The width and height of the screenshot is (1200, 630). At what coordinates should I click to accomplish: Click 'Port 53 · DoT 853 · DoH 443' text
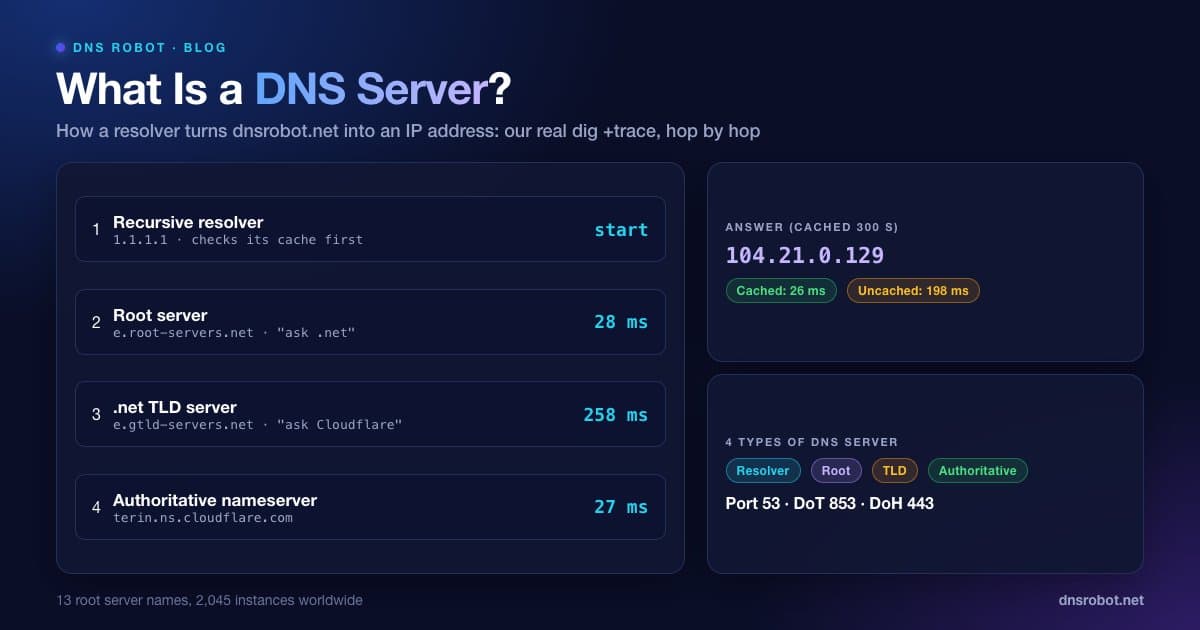point(830,504)
